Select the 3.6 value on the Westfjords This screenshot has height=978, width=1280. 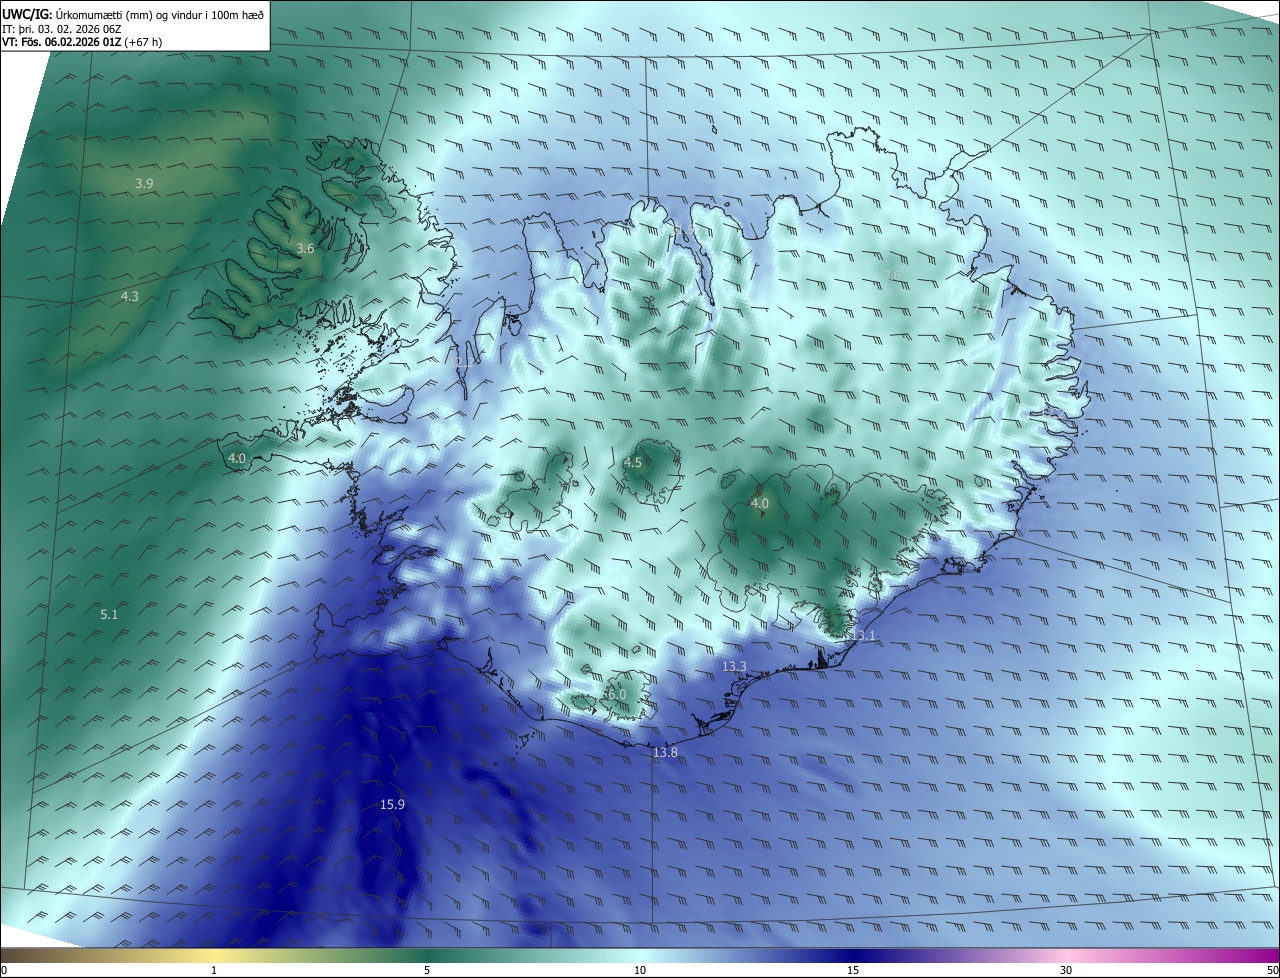point(305,248)
